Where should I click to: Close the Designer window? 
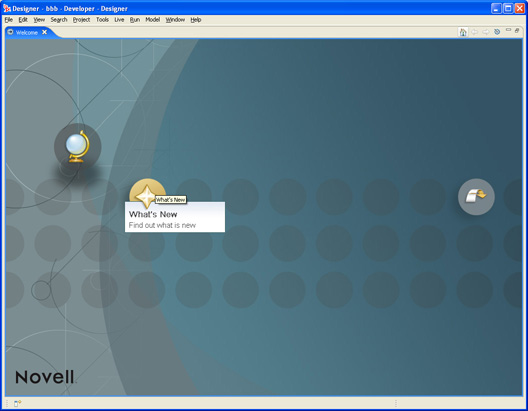click(x=520, y=8)
